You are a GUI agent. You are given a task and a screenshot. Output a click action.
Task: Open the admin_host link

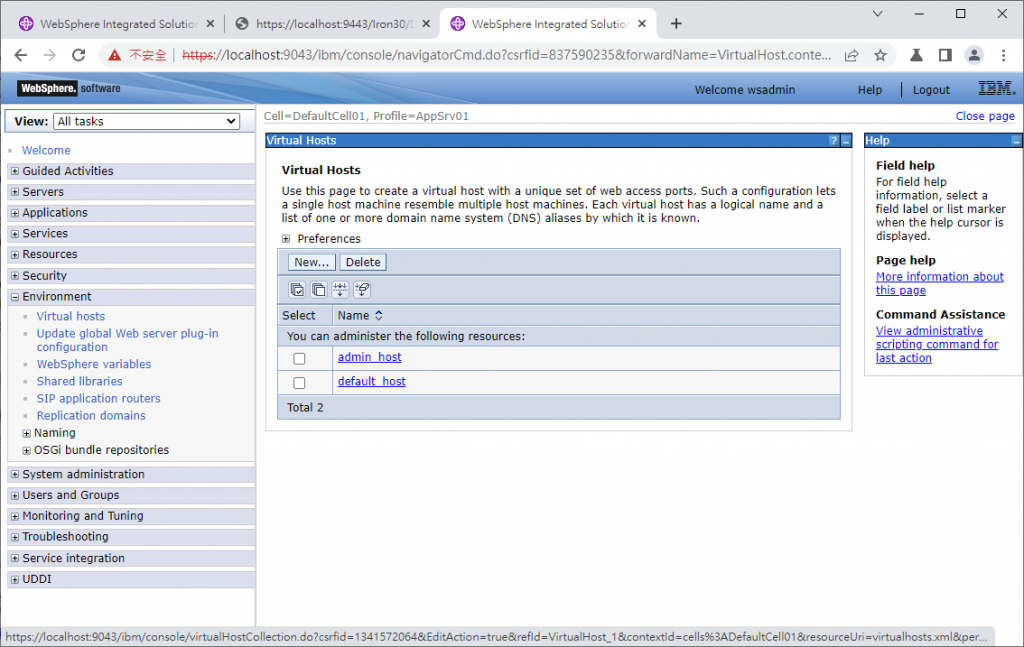(370, 357)
